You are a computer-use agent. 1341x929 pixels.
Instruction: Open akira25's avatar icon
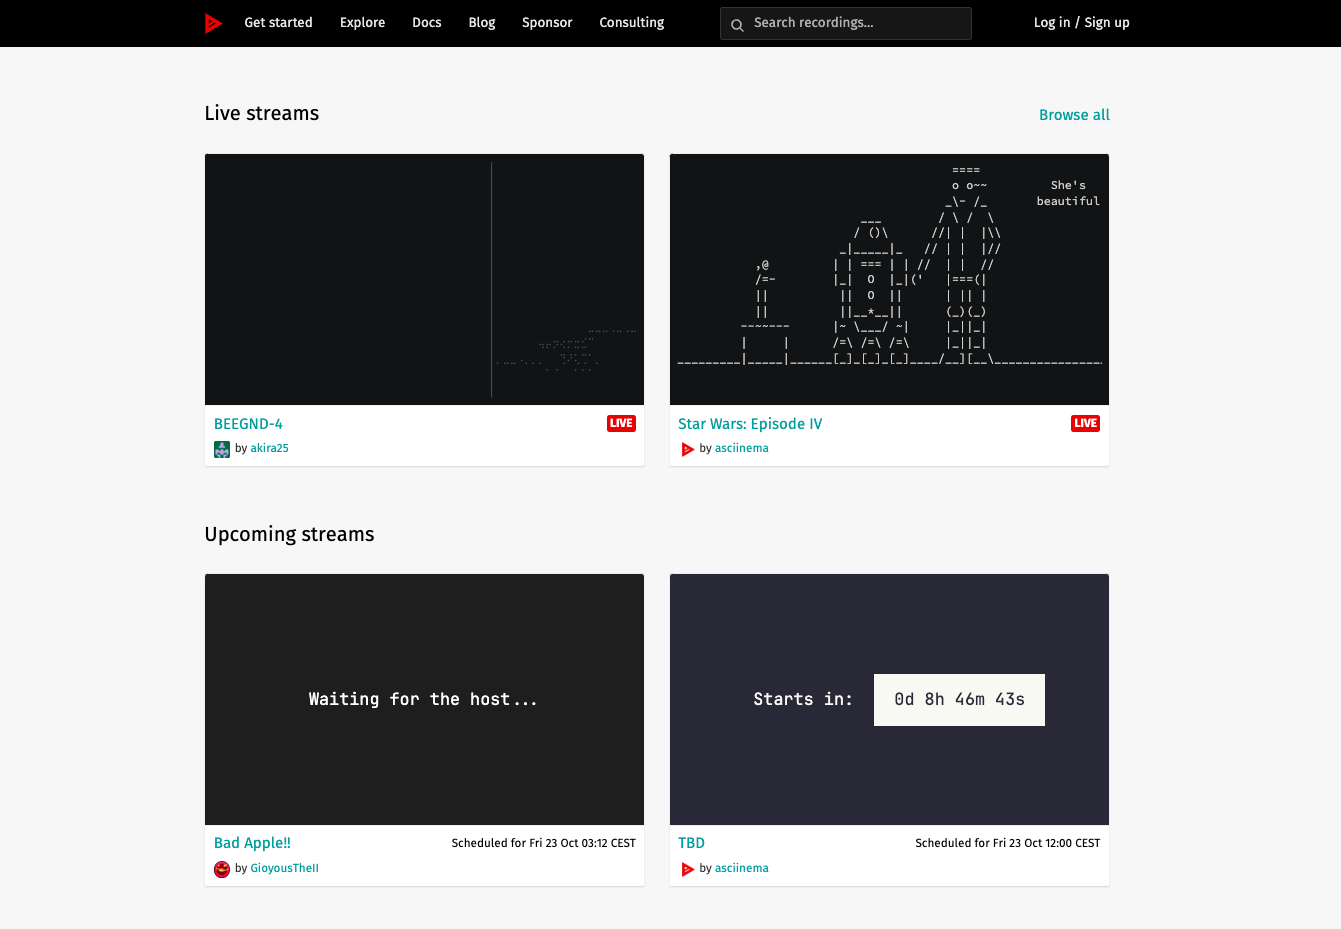pyautogui.click(x=222, y=449)
